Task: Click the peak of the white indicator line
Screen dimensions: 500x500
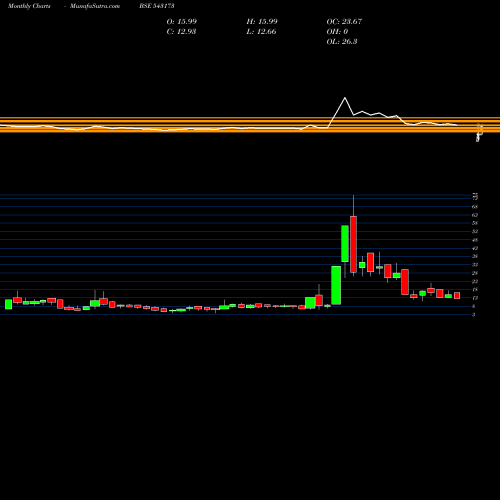Action: pos(345,98)
